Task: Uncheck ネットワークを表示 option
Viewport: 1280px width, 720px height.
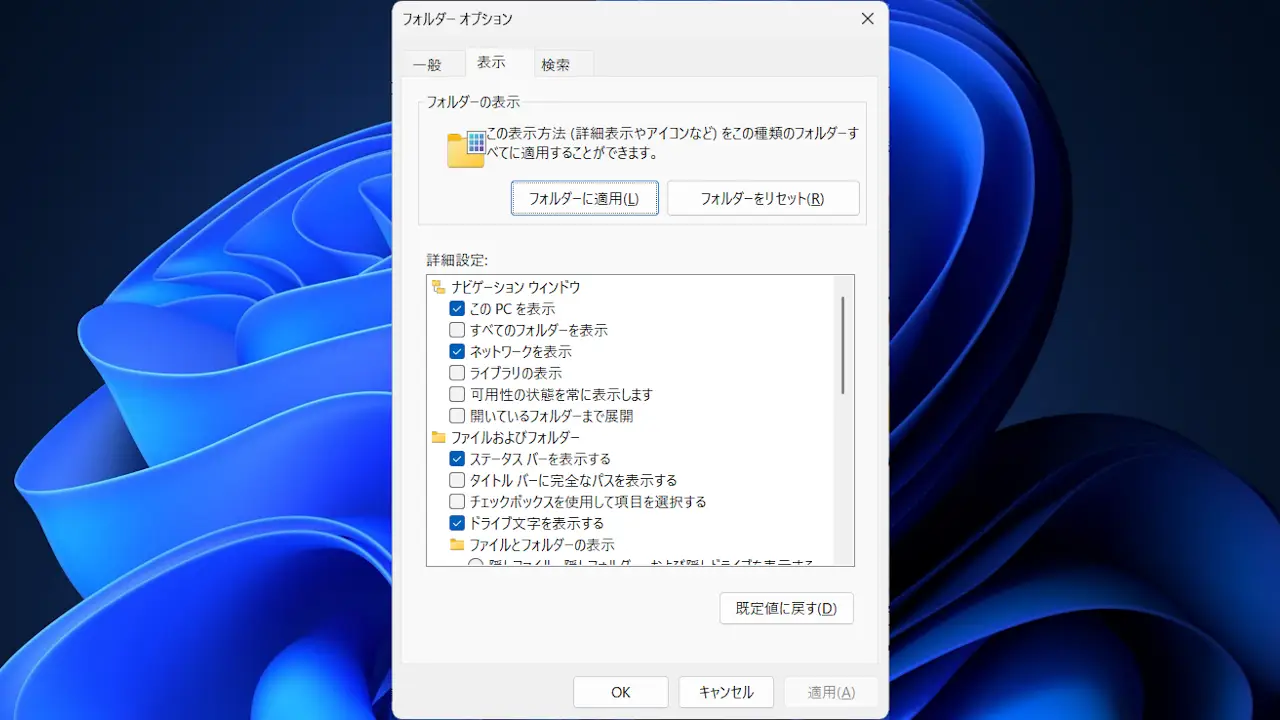Action: coord(457,352)
